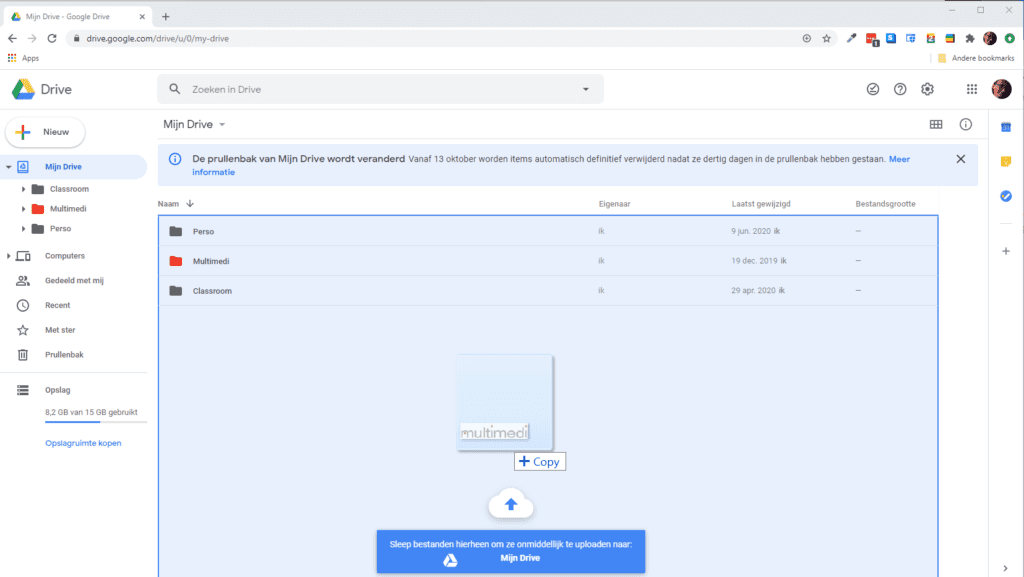Screen dimensions: 1024x577
Task: Open Computers in the sidebar
Action: coord(65,256)
